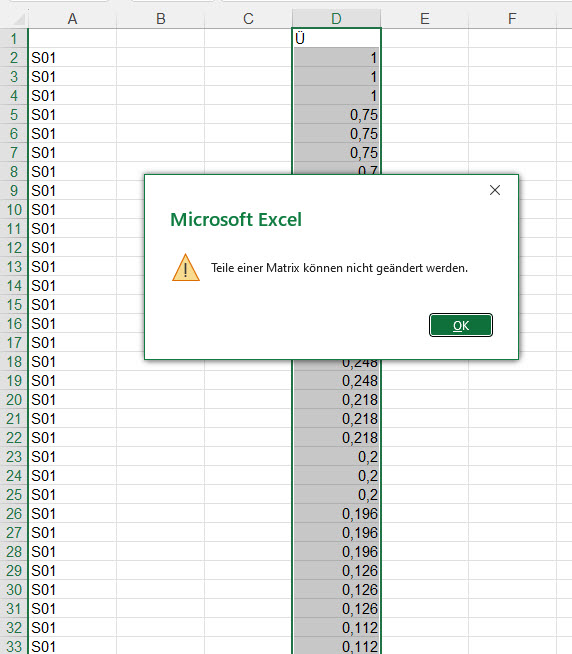Select row 20 header
Image resolution: width=572 pixels, height=654 pixels.
(x=14, y=400)
